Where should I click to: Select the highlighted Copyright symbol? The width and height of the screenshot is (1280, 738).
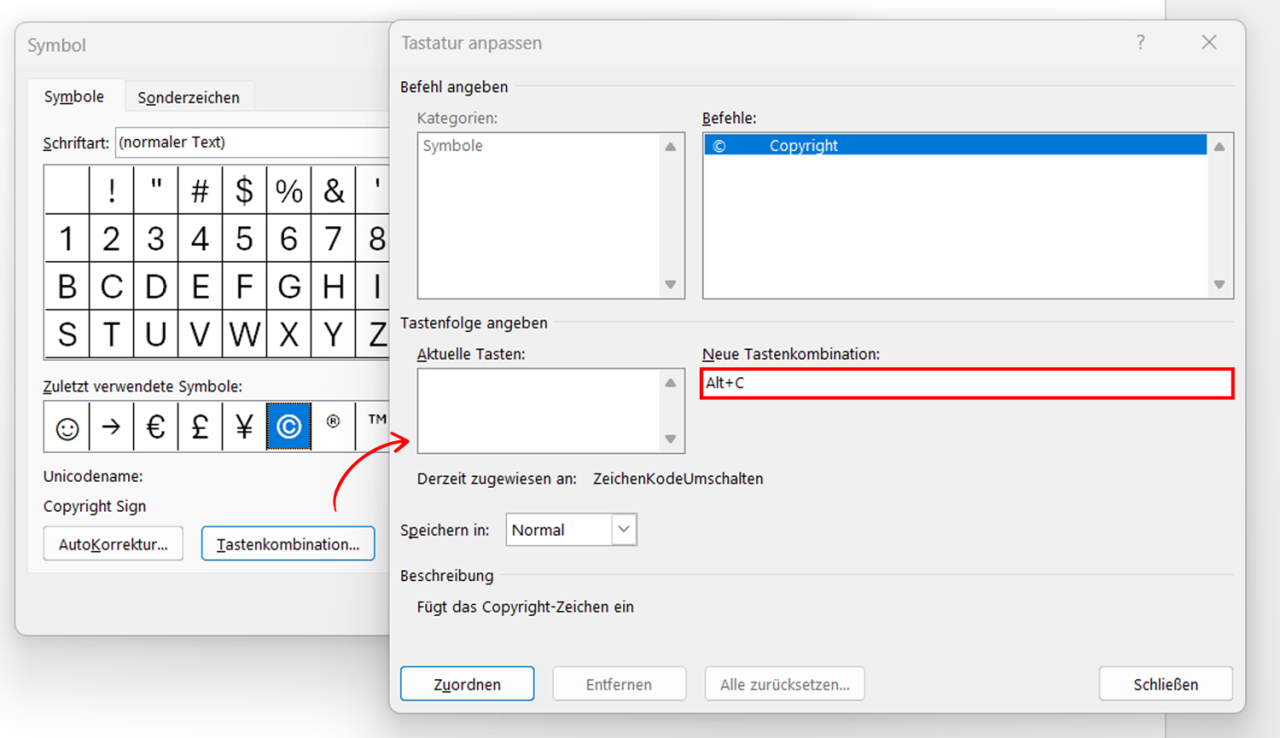tap(288, 426)
